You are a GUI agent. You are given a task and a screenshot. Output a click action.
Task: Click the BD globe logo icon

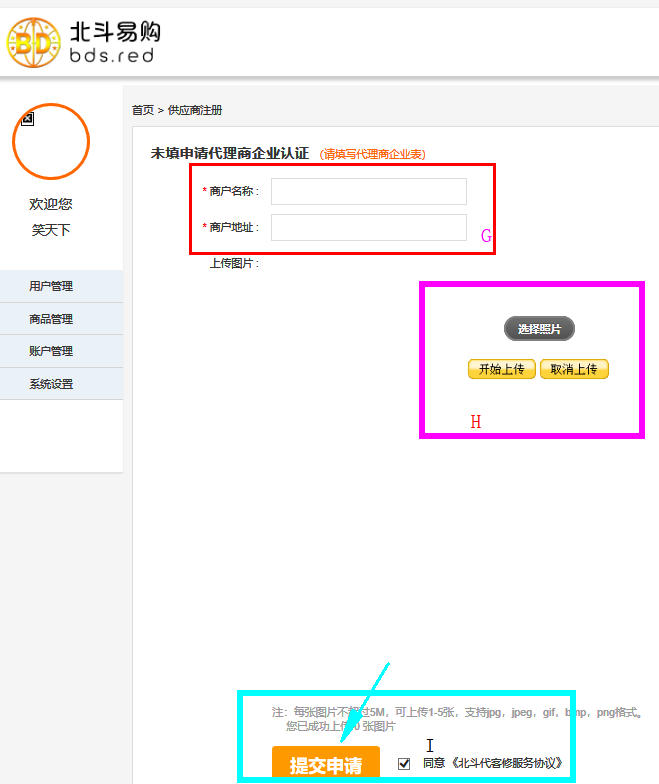tap(34, 43)
